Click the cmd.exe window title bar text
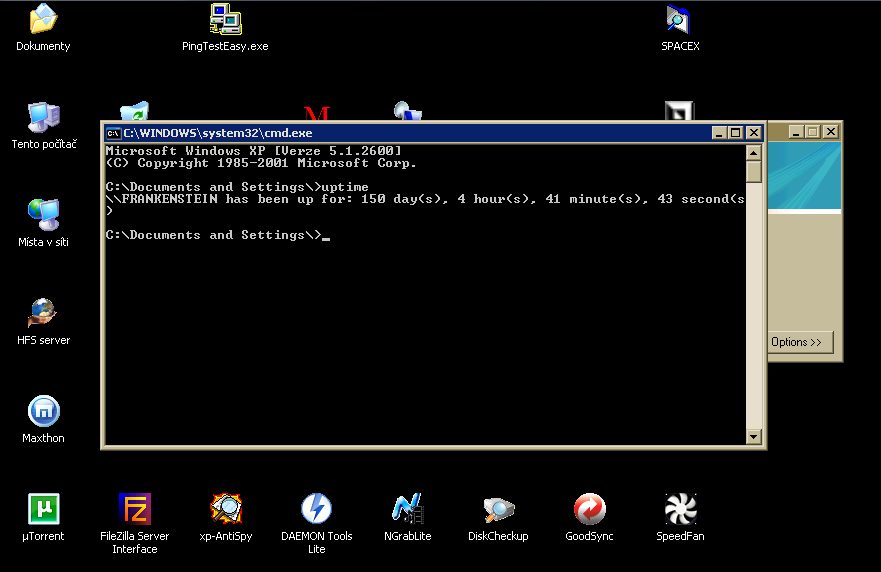This screenshot has height=572, width=881. click(218, 133)
